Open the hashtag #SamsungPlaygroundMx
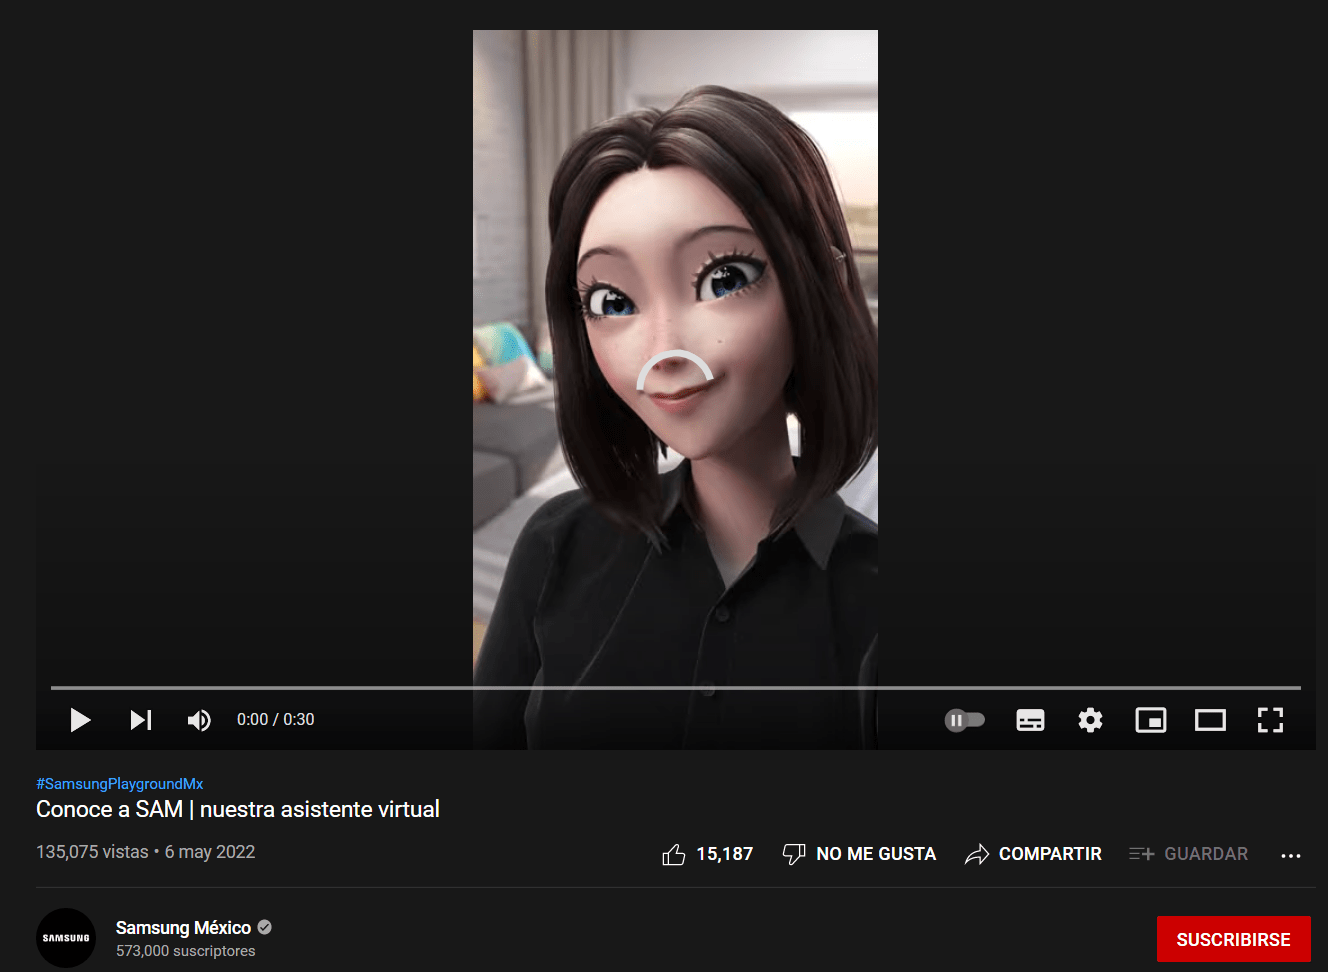Image resolution: width=1328 pixels, height=972 pixels. coord(119,783)
